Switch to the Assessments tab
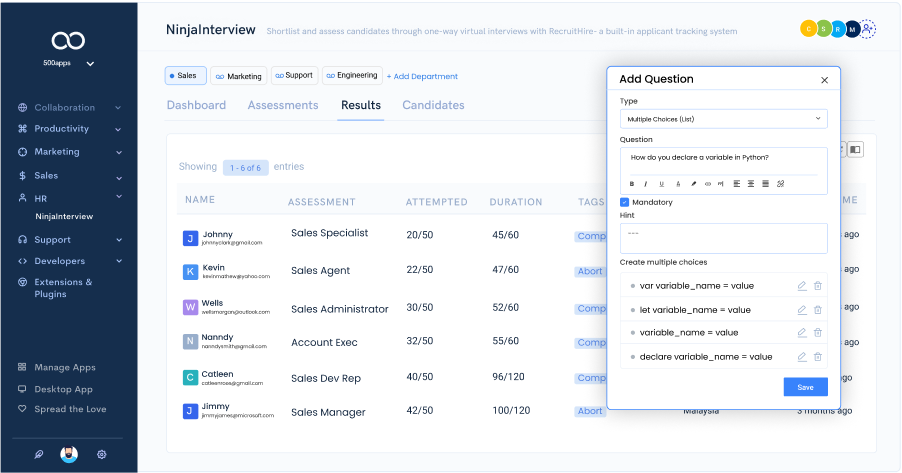The image size is (902, 473). tap(283, 106)
